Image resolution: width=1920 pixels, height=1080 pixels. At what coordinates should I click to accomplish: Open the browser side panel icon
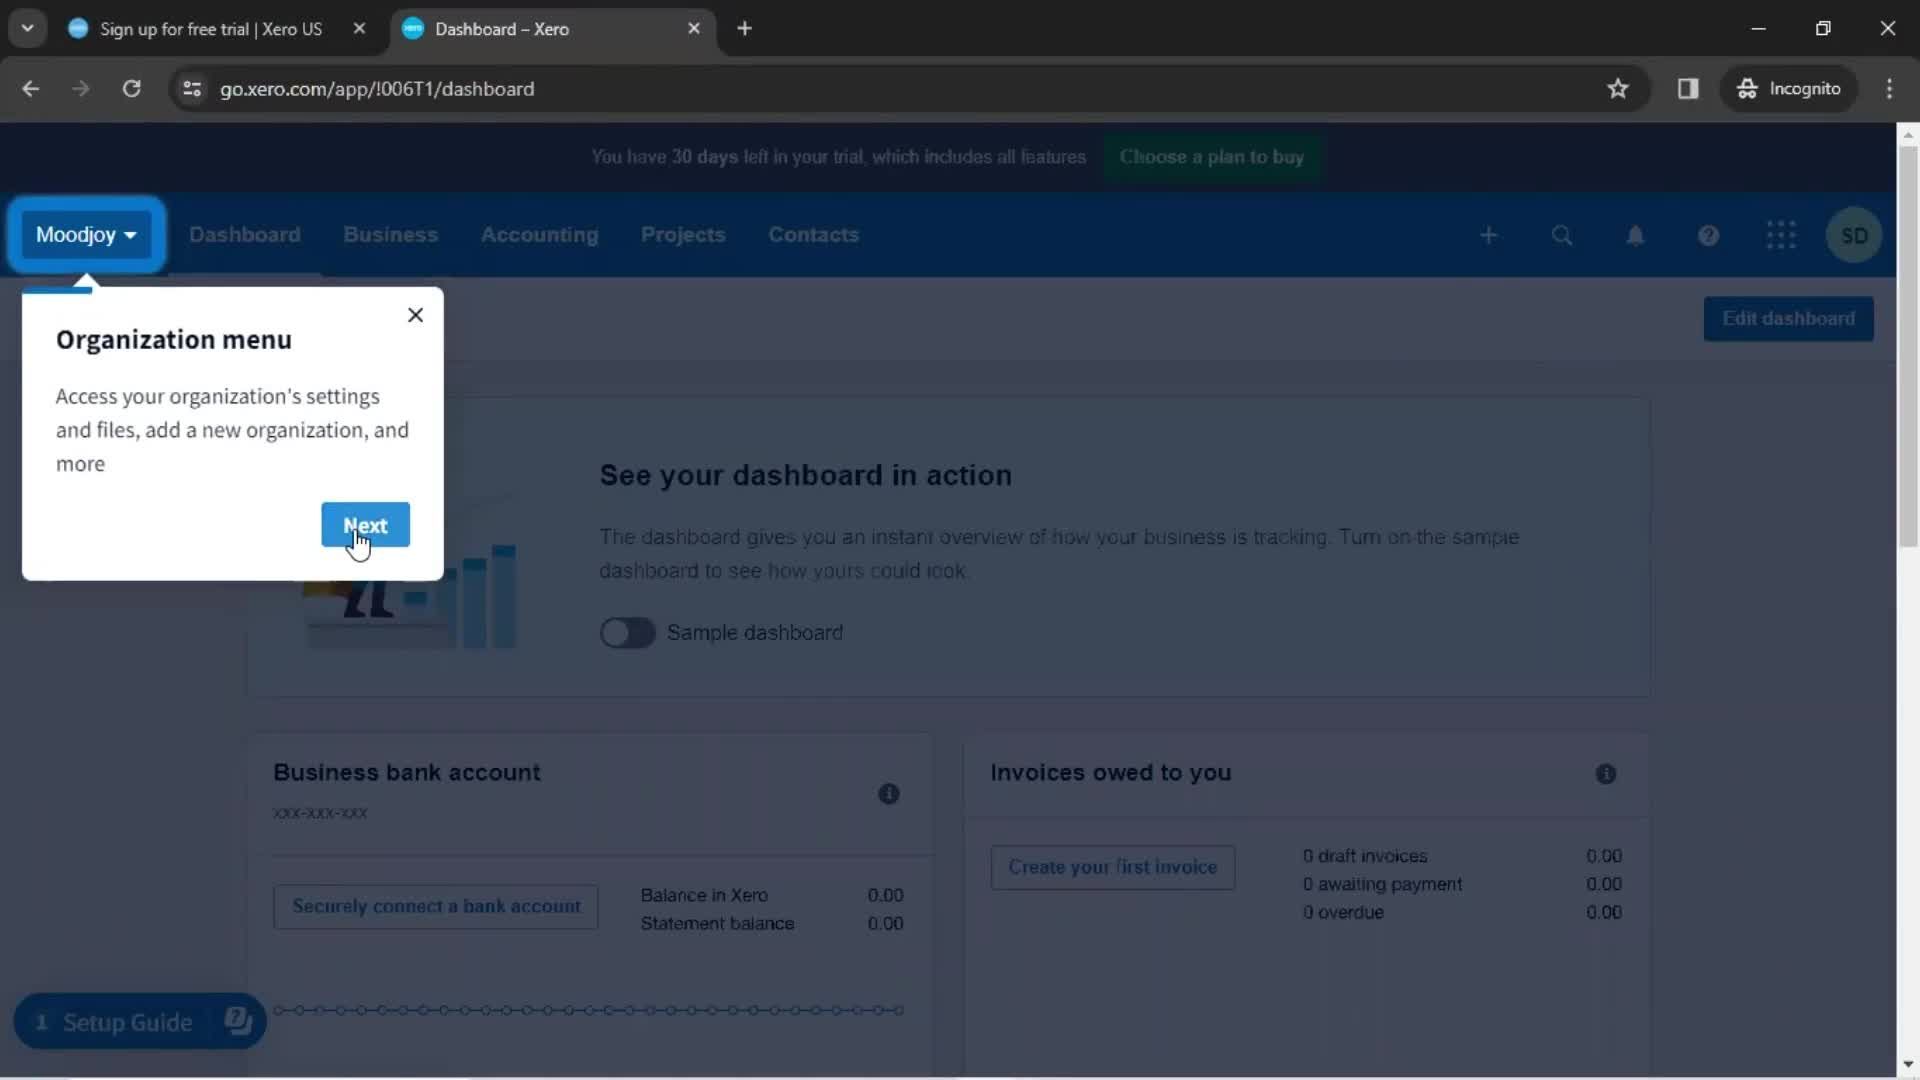coord(1688,89)
